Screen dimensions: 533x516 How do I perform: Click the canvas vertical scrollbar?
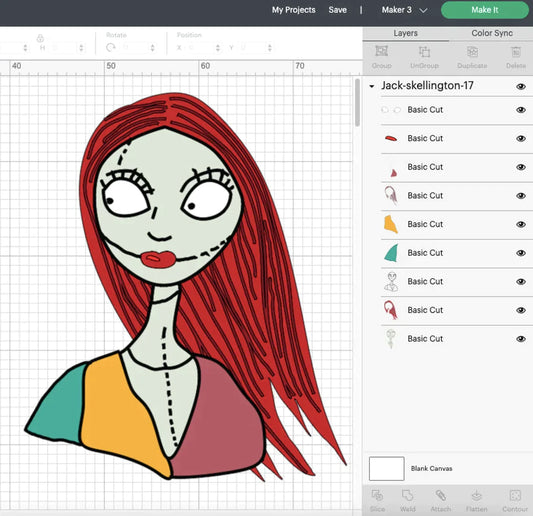click(x=357, y=102)
